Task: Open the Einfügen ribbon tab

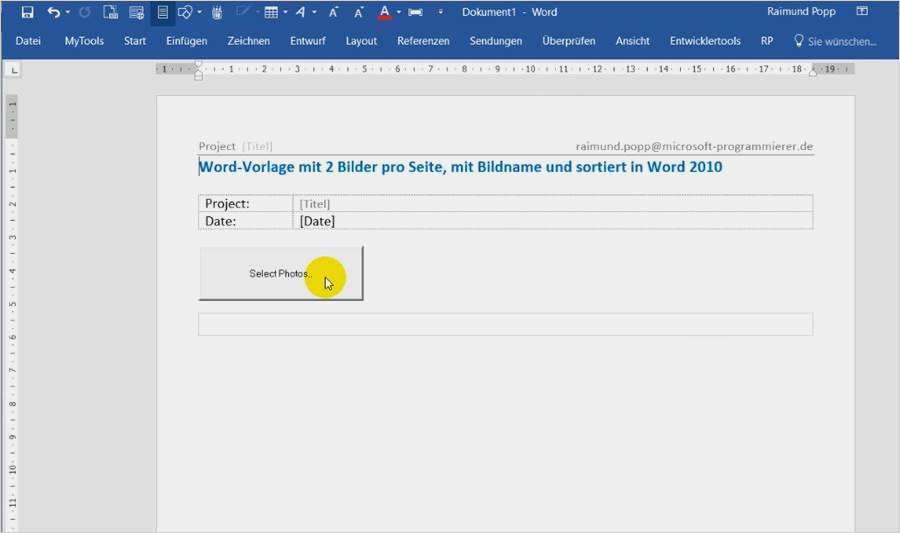Action: click(187, 41)
